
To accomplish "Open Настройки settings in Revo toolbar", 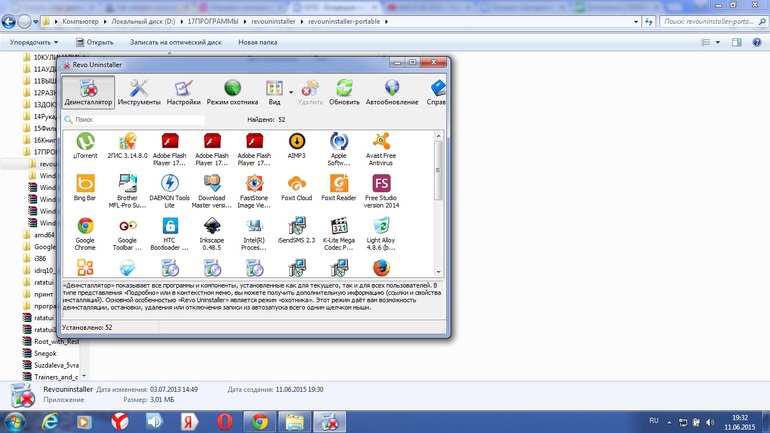I will tap(183, 93).
